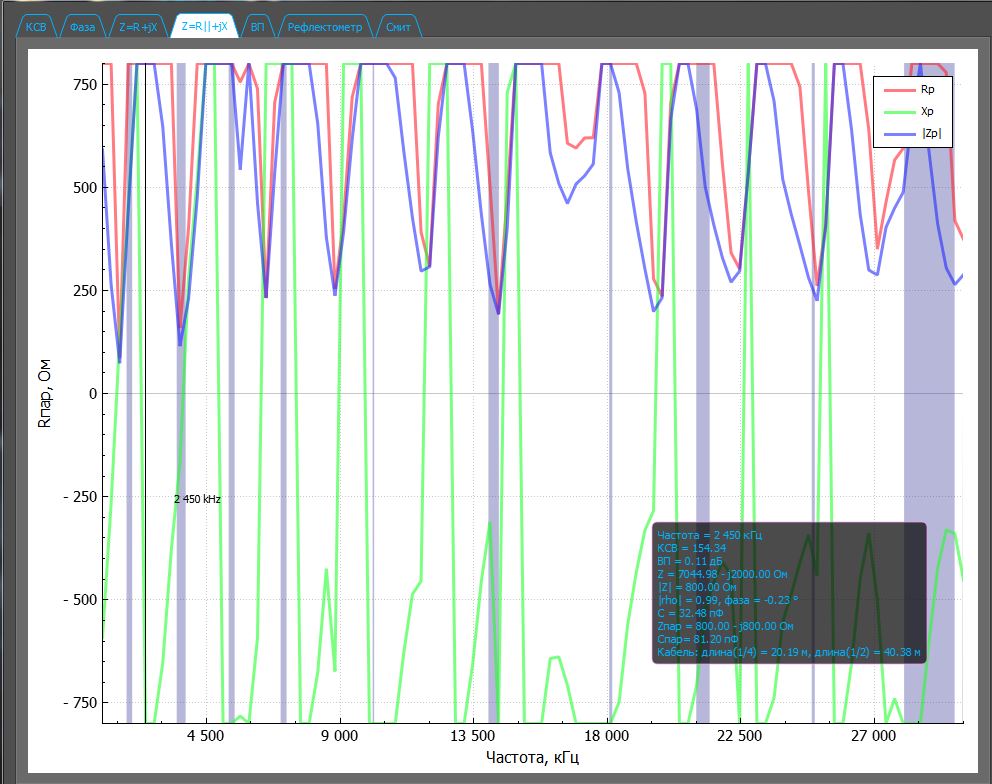
Task: Click the 13 500 frequency axis label
Action: tap(473, 738)
